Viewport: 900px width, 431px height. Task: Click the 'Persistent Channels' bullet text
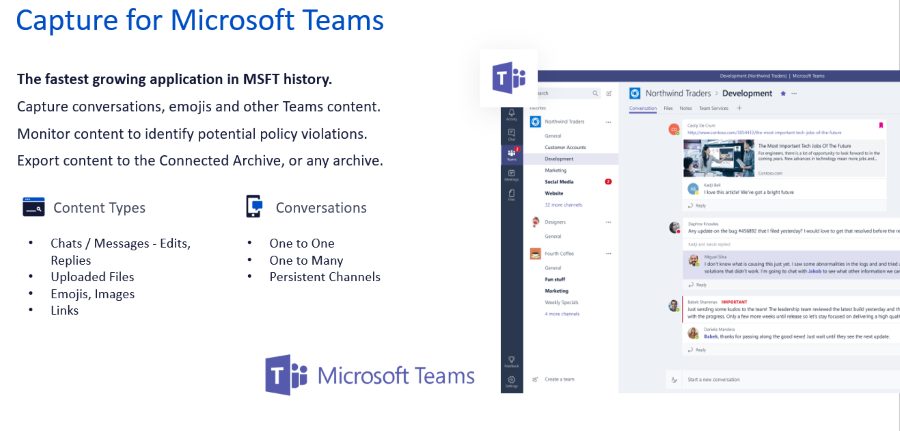325,277
